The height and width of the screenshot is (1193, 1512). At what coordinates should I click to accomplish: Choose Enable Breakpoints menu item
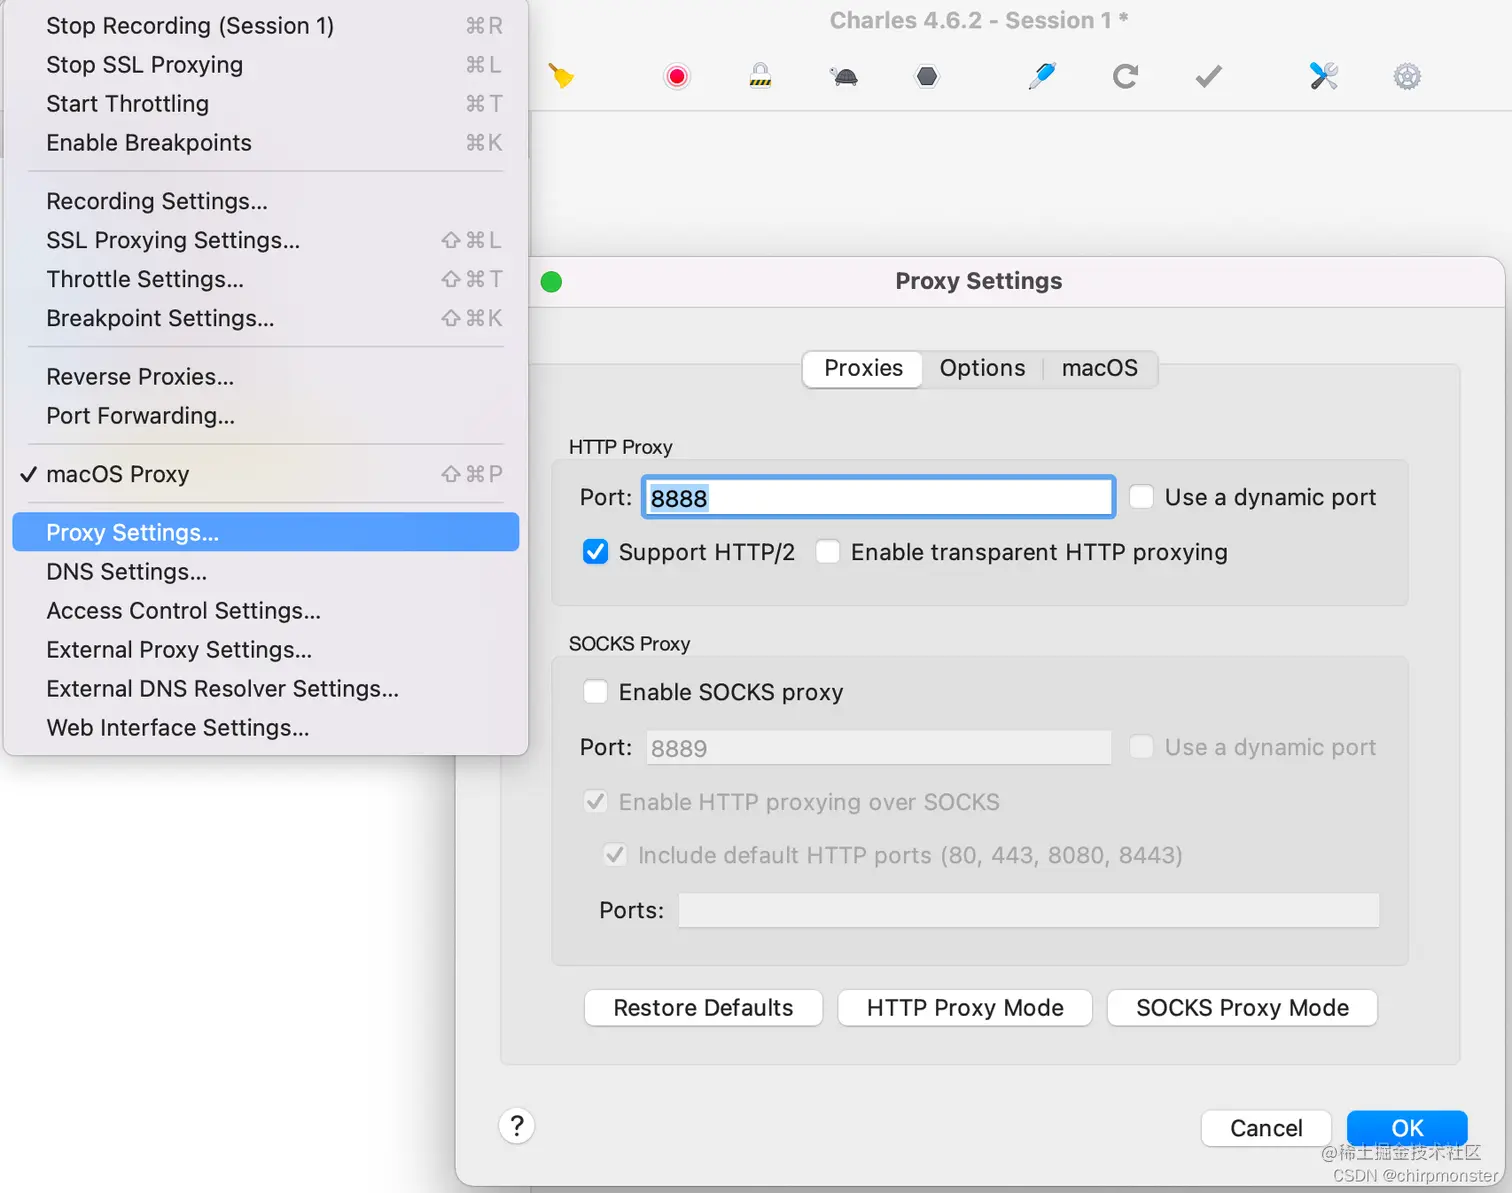point(266,143)
